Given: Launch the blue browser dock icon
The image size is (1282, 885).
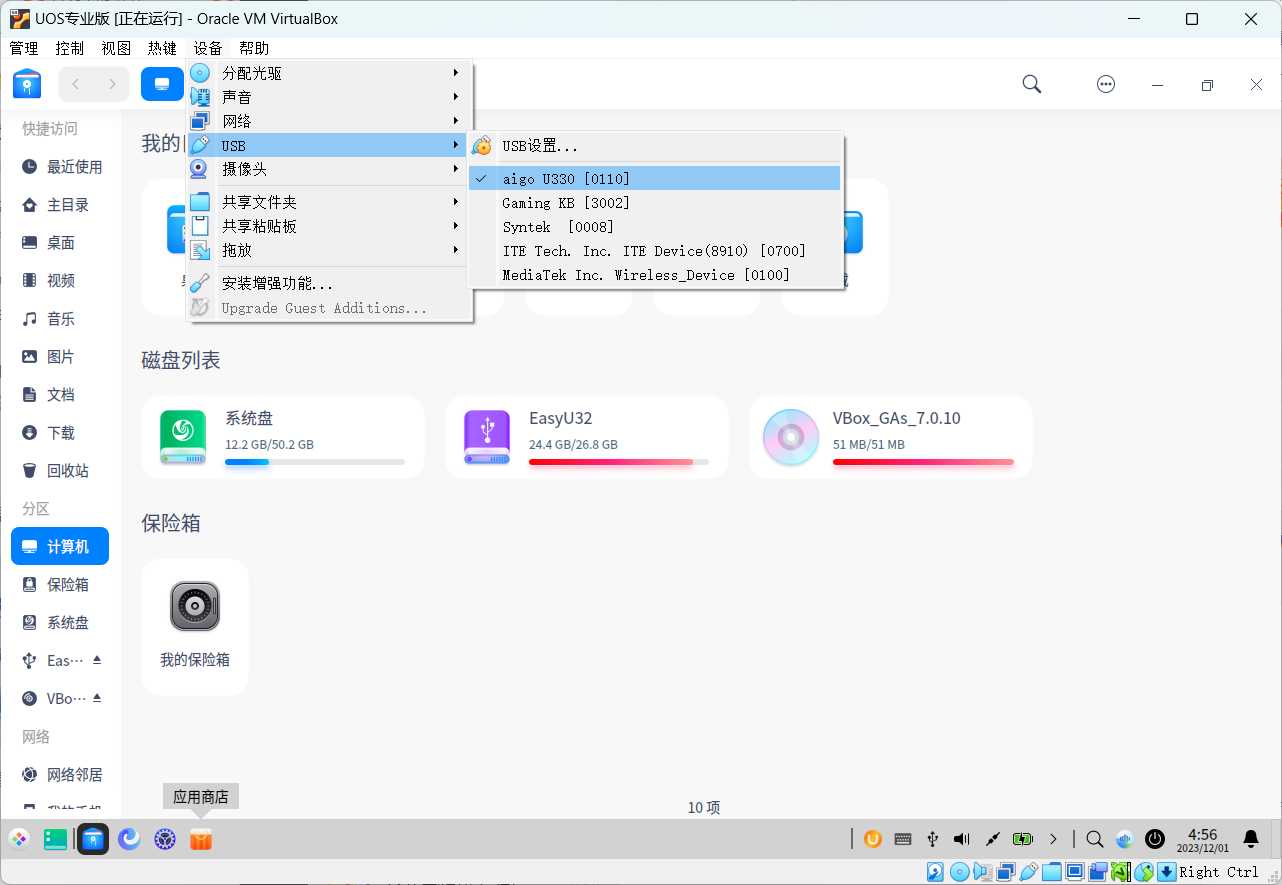Looking at the screenshot, I should point(129,839).
